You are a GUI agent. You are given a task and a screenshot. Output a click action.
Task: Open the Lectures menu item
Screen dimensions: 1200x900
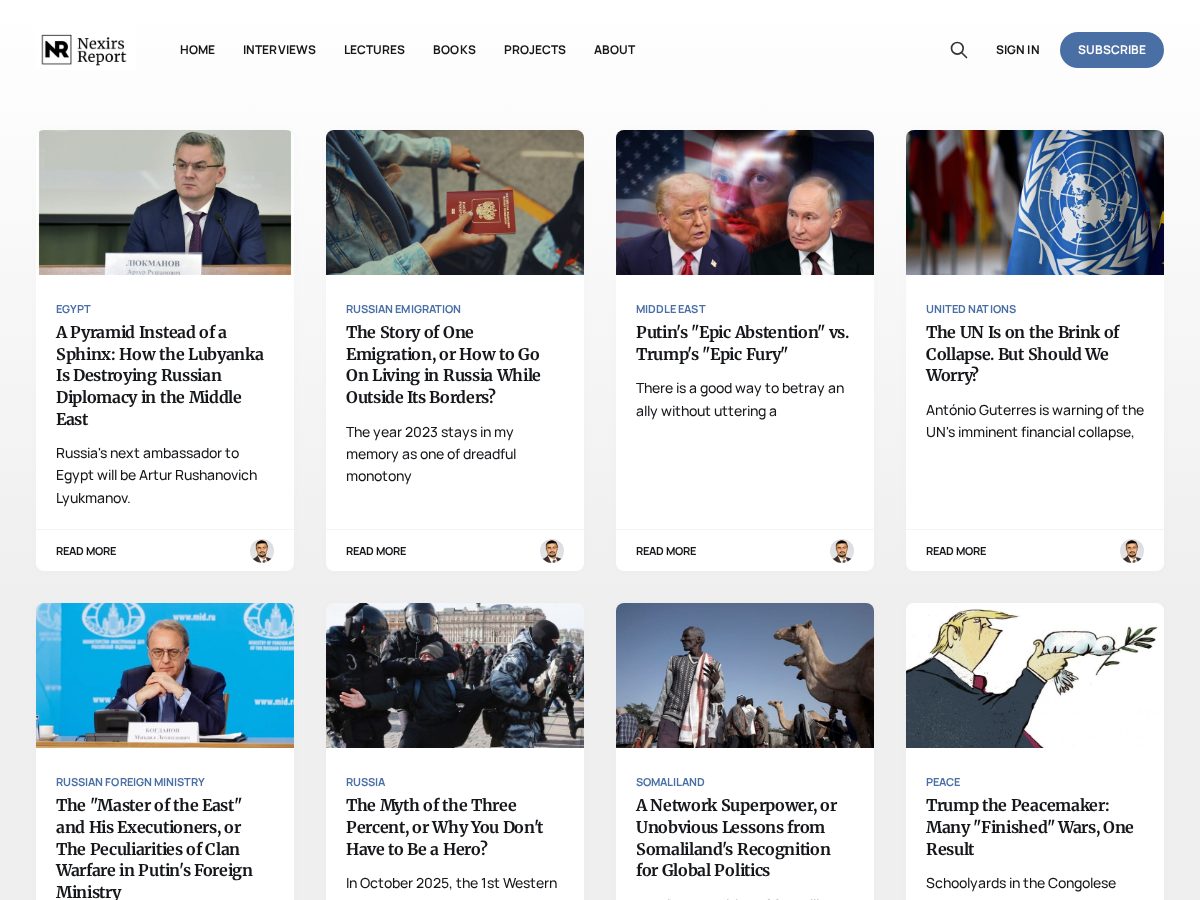[x=374, y=50]
